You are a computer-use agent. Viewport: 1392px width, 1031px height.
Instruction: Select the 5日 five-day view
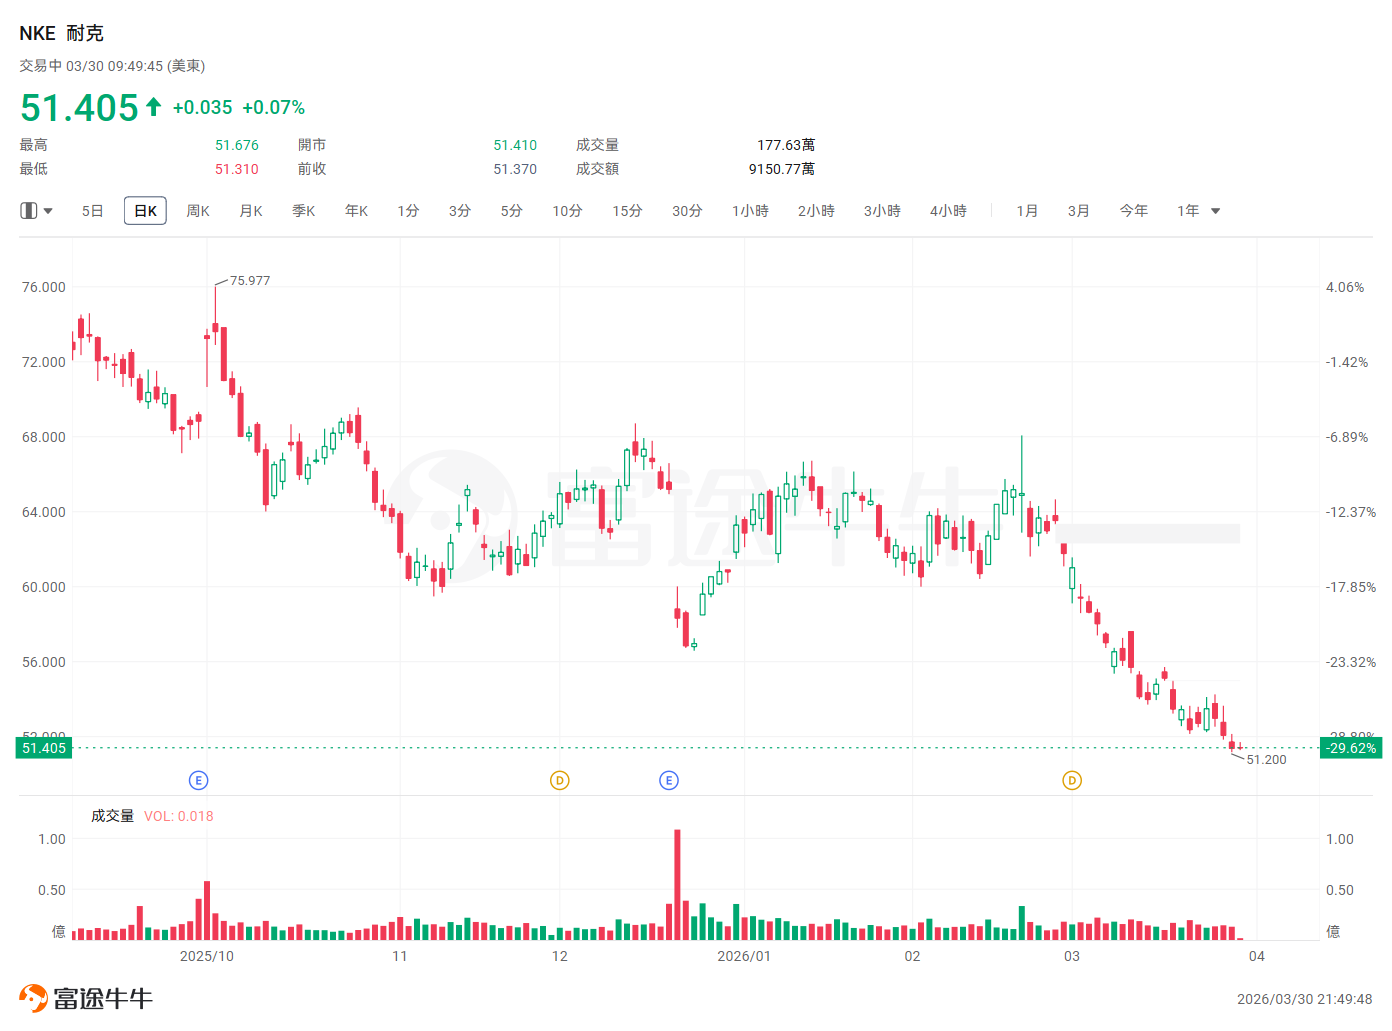93,211
